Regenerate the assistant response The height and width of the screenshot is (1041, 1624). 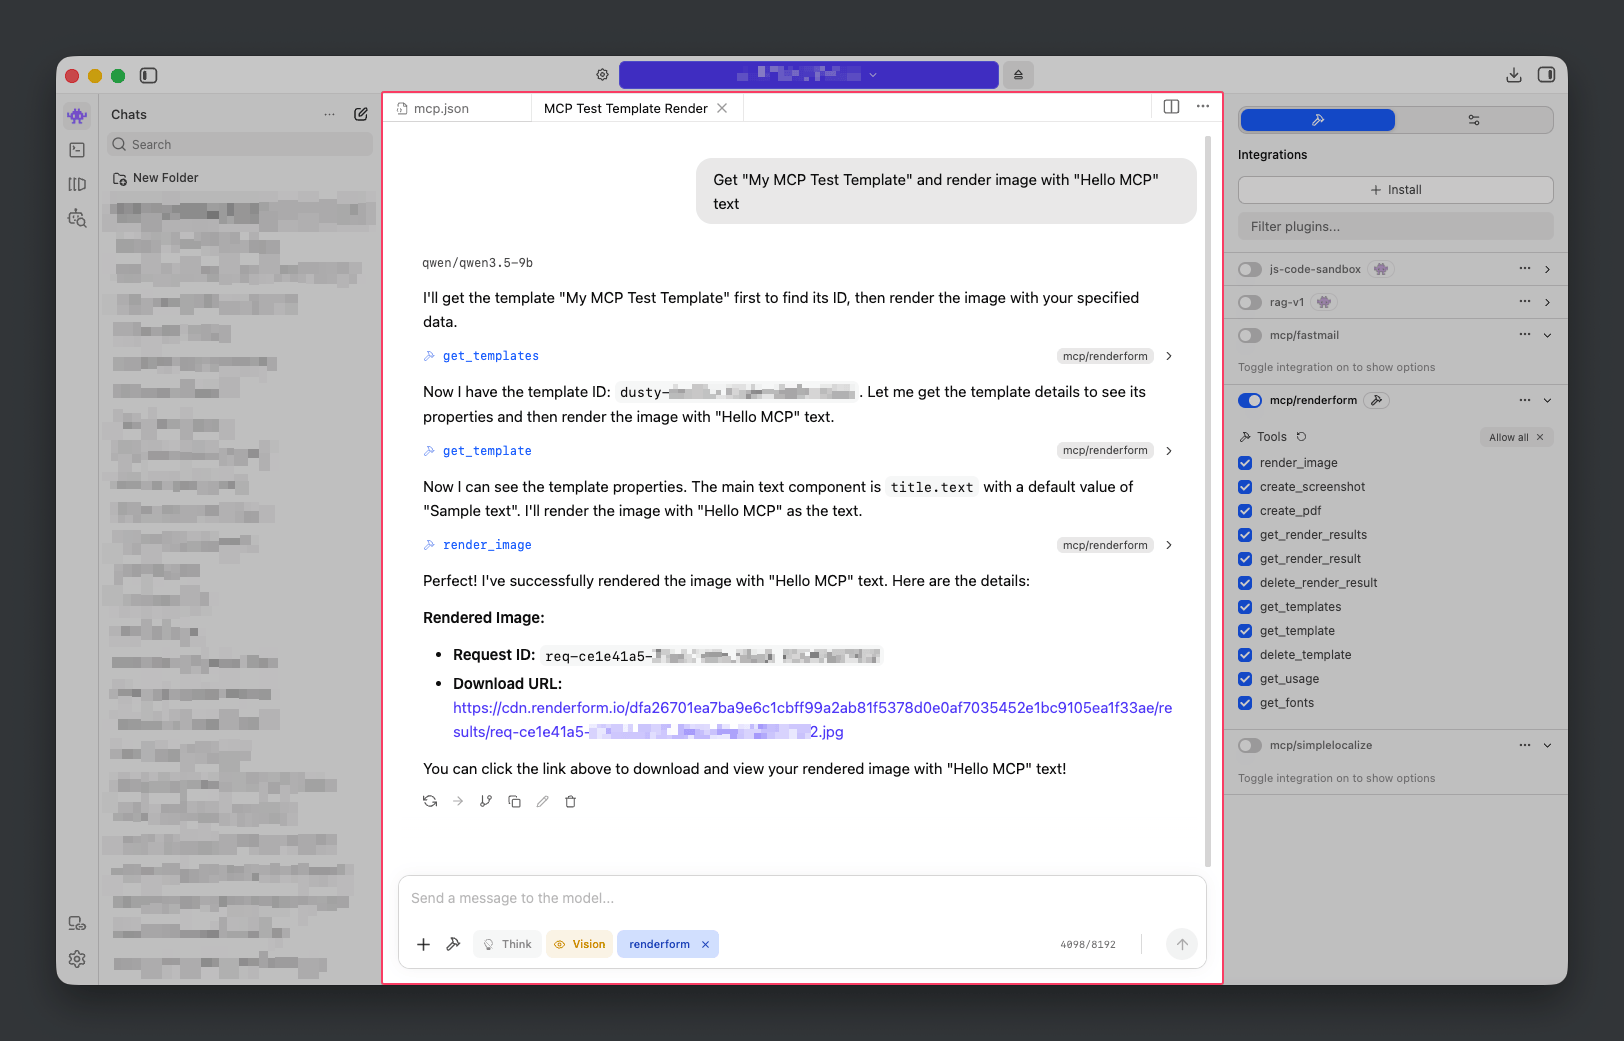coord(430,801)
